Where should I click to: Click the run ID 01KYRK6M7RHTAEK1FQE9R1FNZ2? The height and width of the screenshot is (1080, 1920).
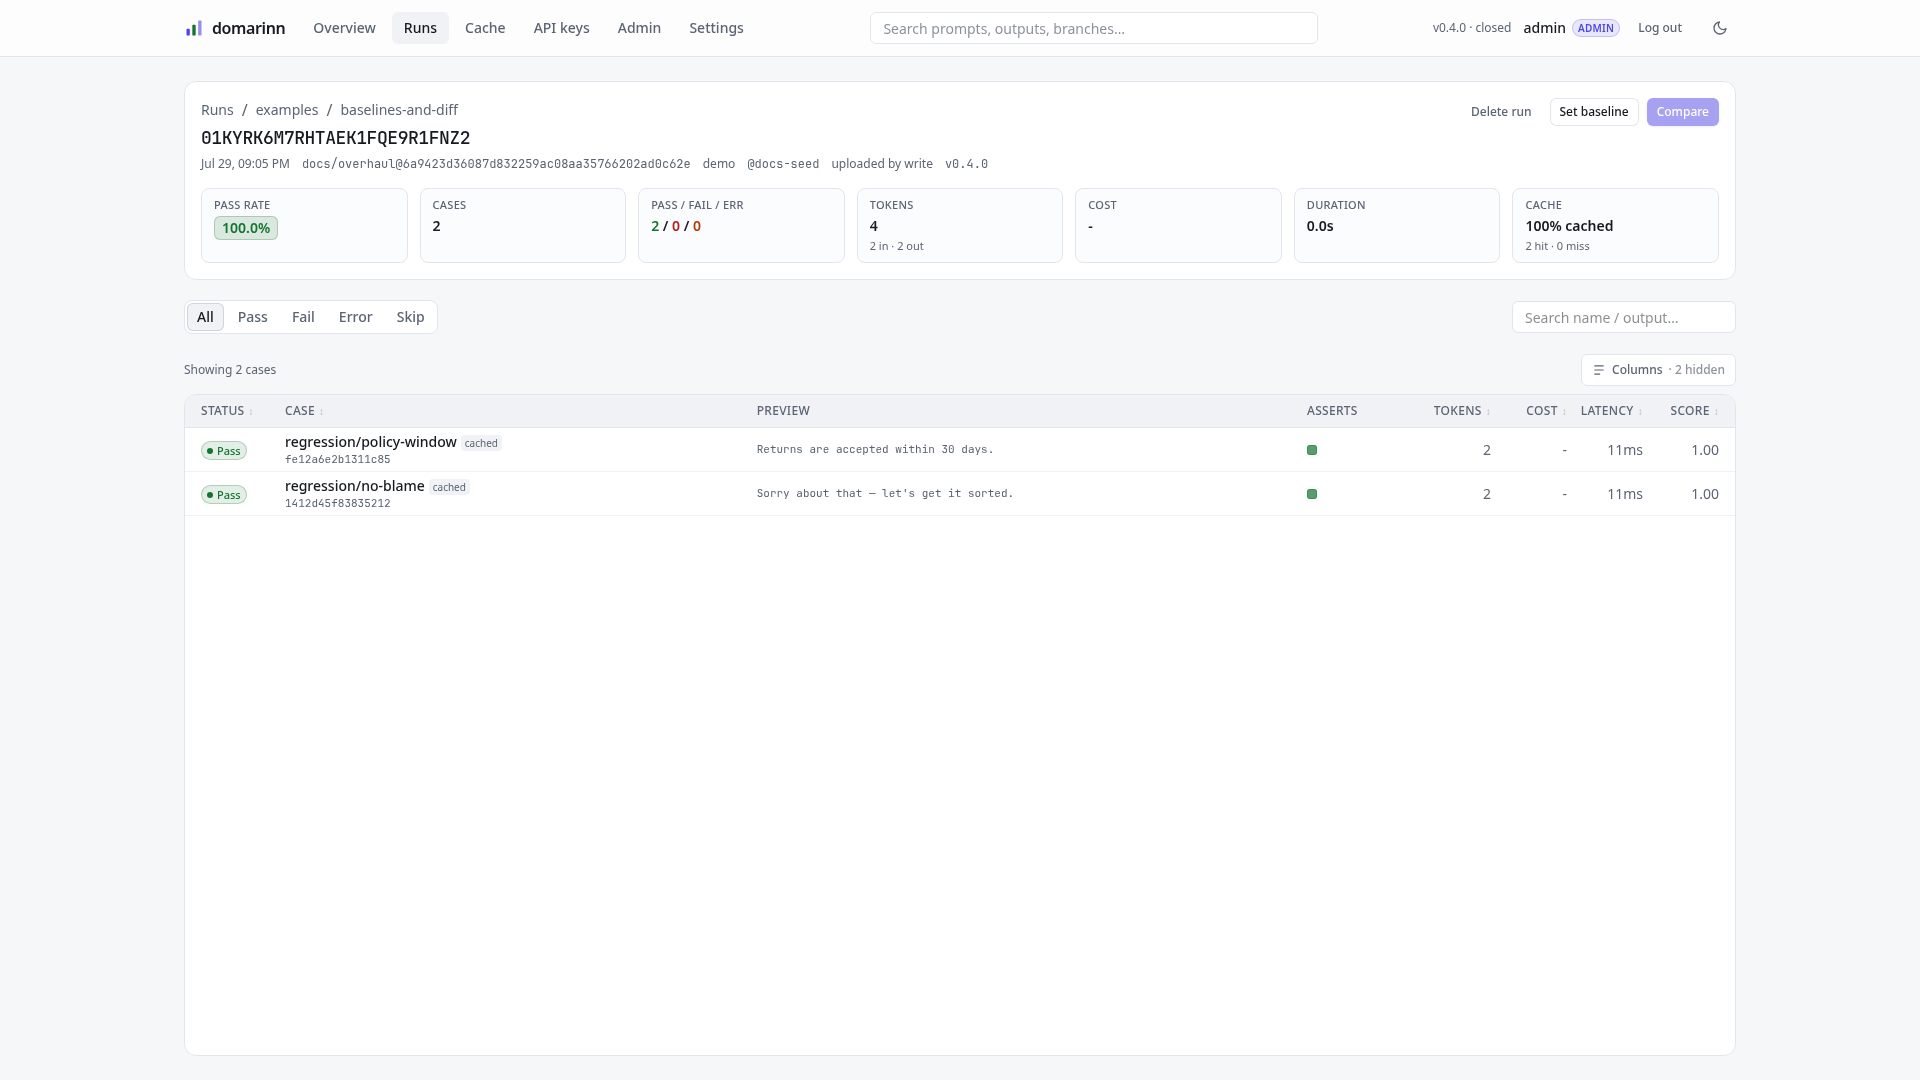point(335,138)
